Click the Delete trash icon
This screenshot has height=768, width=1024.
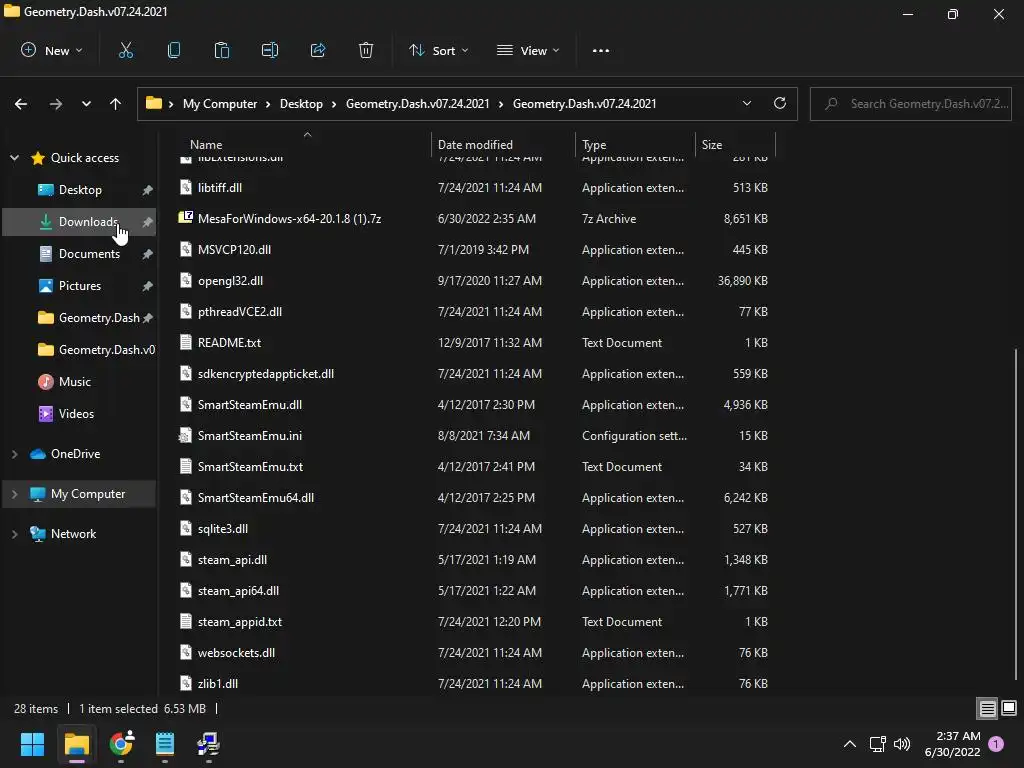pyautogui.click(x=366, y=50)
